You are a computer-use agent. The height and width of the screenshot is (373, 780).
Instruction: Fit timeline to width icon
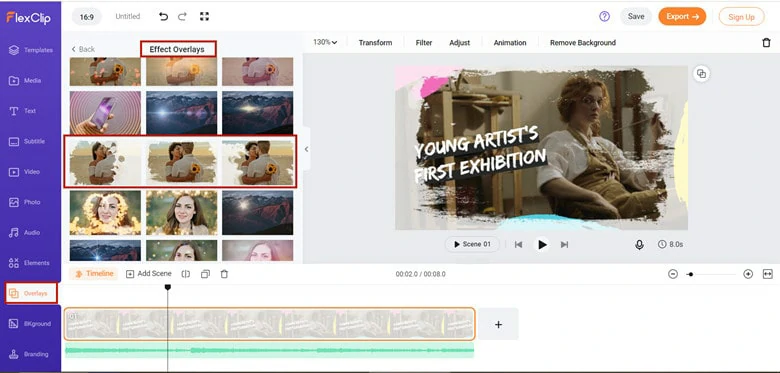point(768,274)
